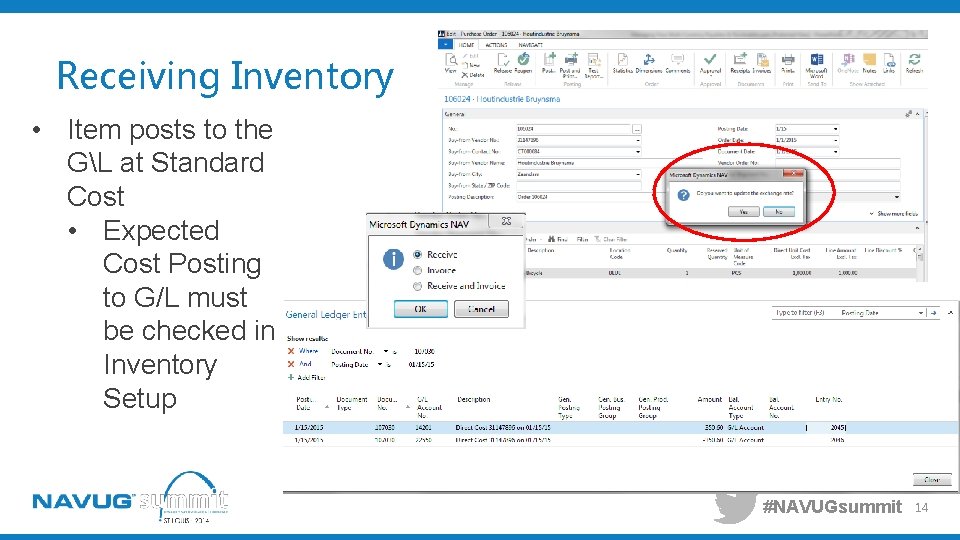Image resolution: width=960 pixels, height=540 pixels.
Task: Expand Buy-from Vendor No. dropdown
Action: click(637, 141)
